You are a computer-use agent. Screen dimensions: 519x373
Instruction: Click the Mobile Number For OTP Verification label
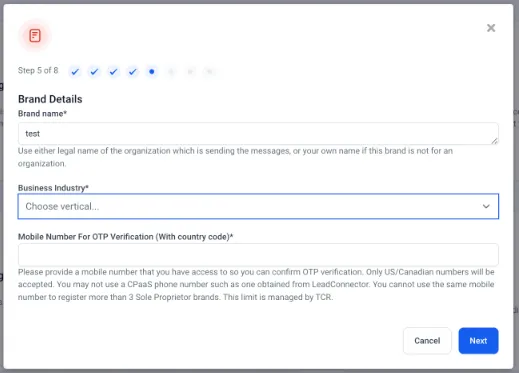(x=126, y=237)
